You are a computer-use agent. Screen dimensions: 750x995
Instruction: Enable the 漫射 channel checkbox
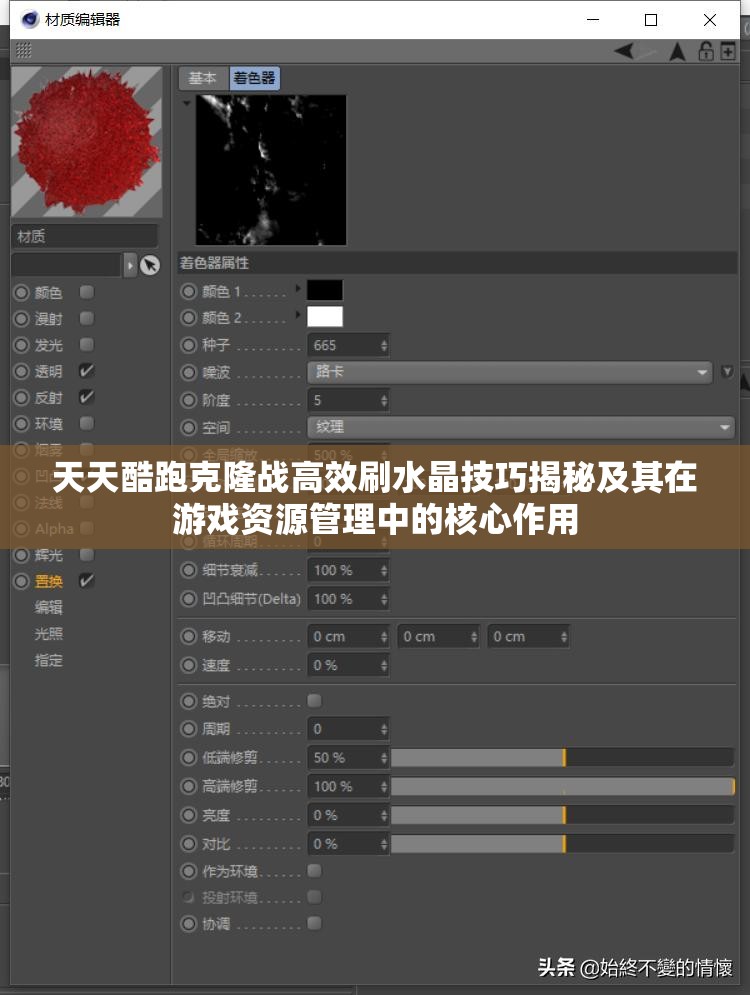[x=87, y=318]
